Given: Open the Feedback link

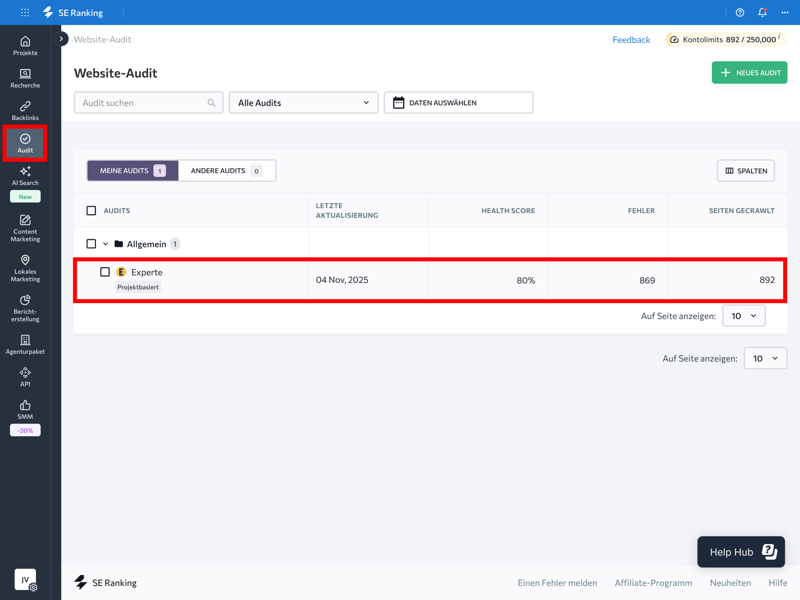Looking at the screenshot, I should click(631, 40).
